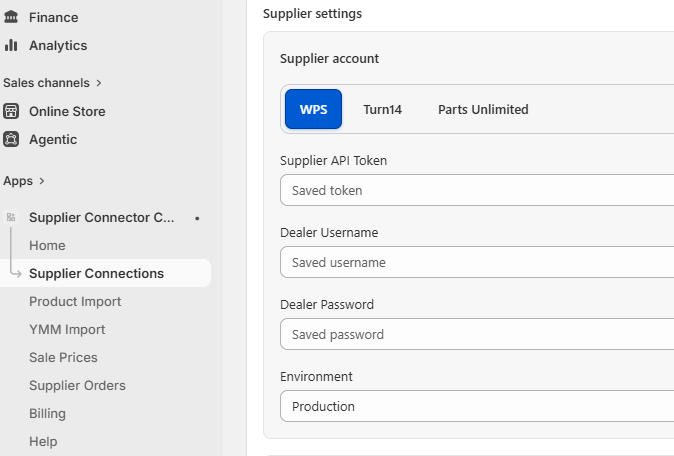674x456 pixels.
Task: Go to the app Home page
Action: (47, 245)
